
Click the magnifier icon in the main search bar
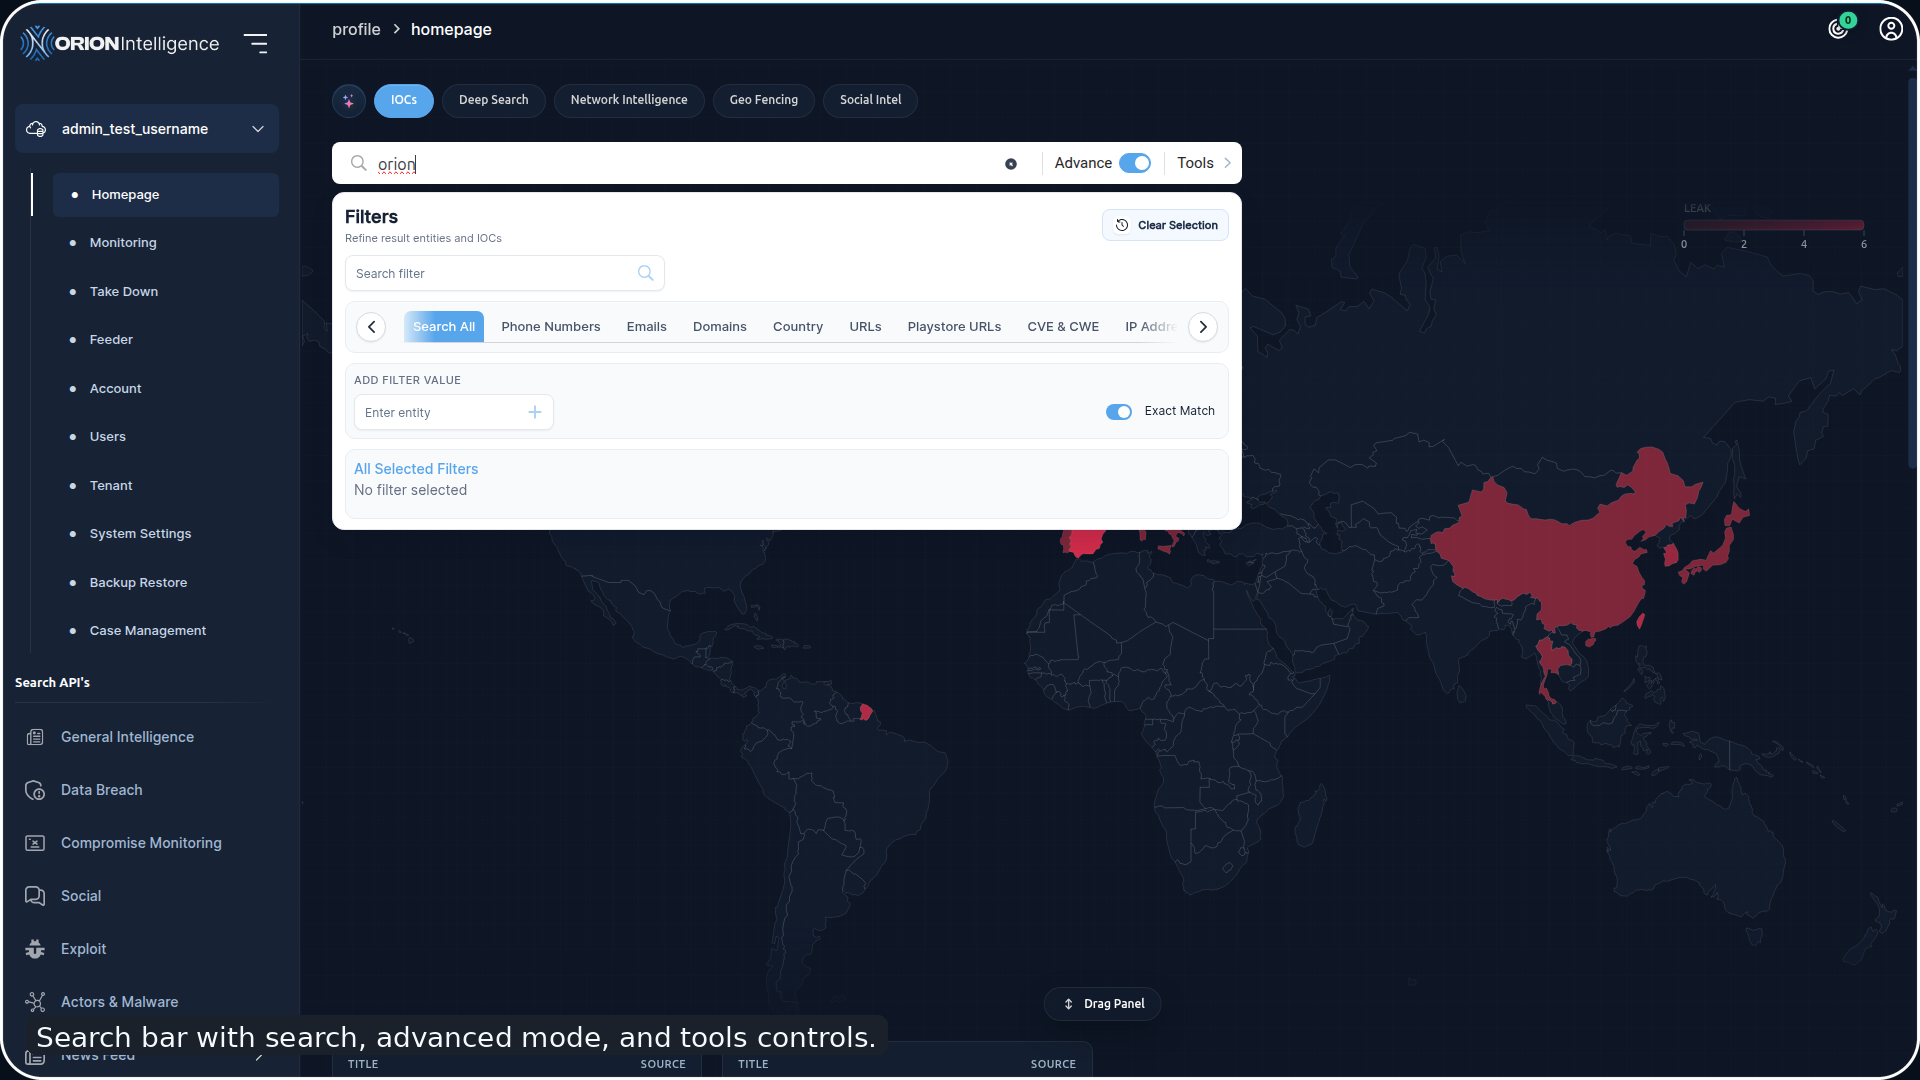click(358, 163)
